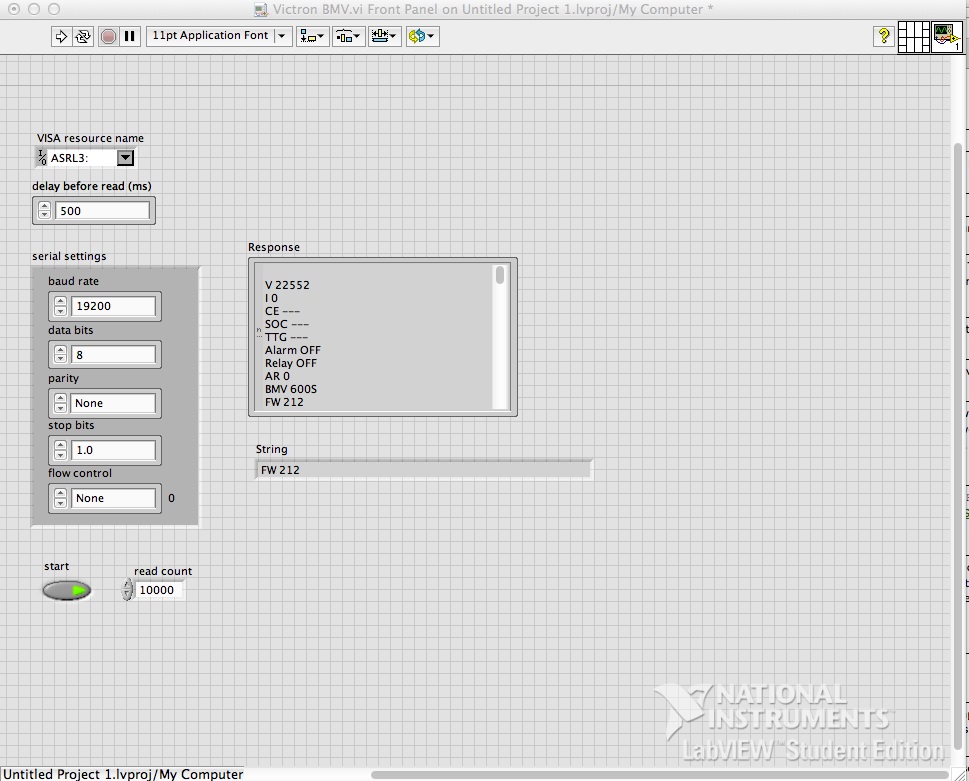Viewport: 969px width, 781px height.
Task: Click the Run arrow button
Action: [61, 36]
